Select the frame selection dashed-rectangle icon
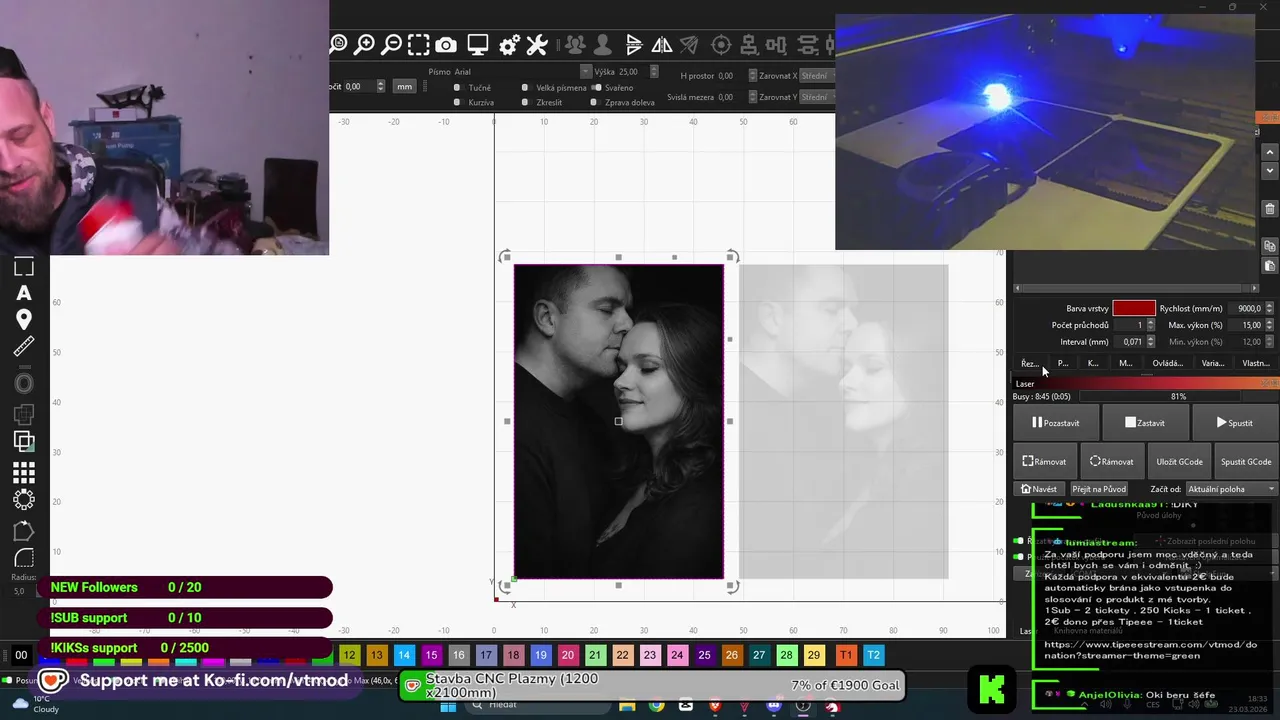This screenshot has height=720, width=1280. click(419, 44)
